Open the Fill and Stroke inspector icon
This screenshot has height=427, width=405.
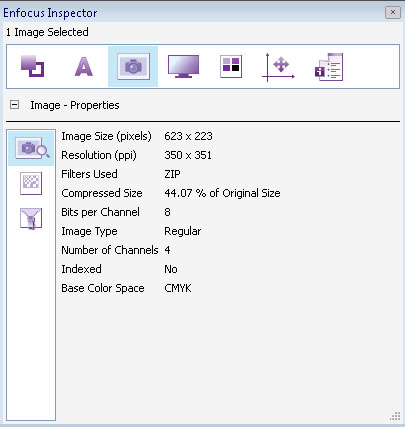(32, 66)
